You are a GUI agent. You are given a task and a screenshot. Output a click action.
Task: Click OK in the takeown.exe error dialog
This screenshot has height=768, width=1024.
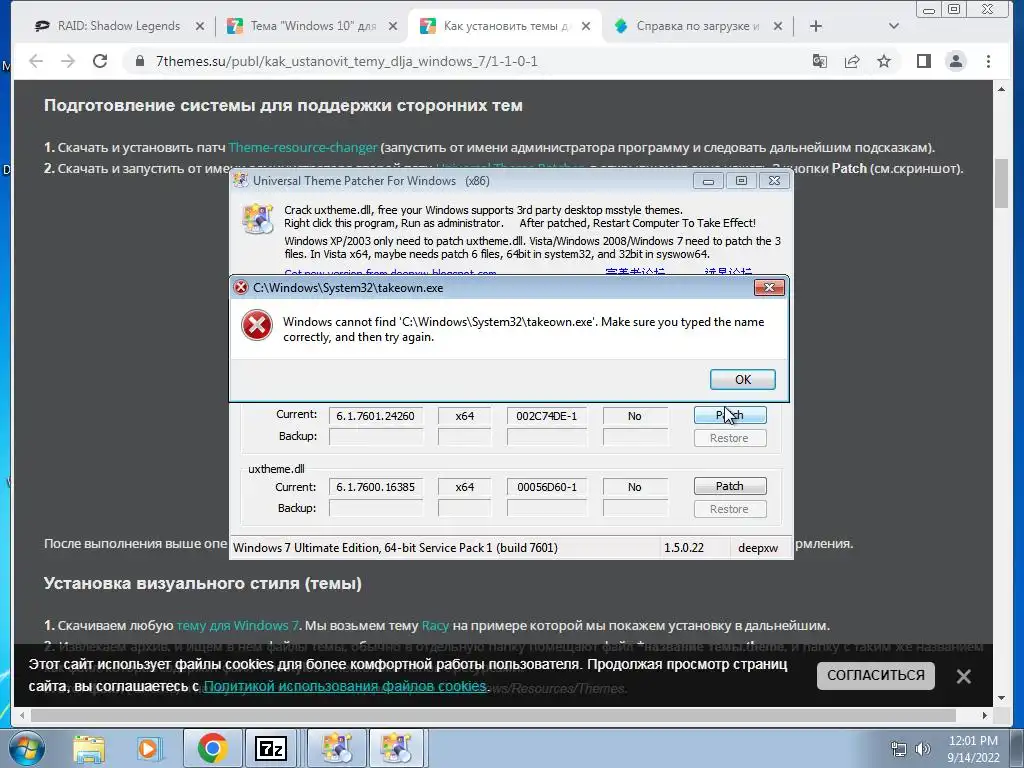click(x=743, y=379)
